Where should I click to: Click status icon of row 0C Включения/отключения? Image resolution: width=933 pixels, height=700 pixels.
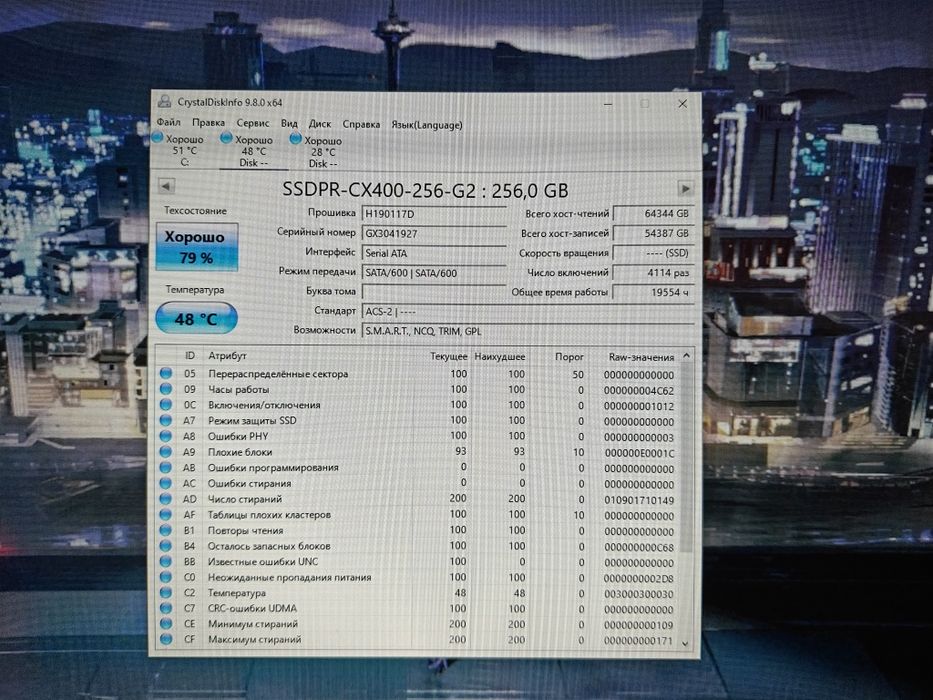[x=166, y=404]
